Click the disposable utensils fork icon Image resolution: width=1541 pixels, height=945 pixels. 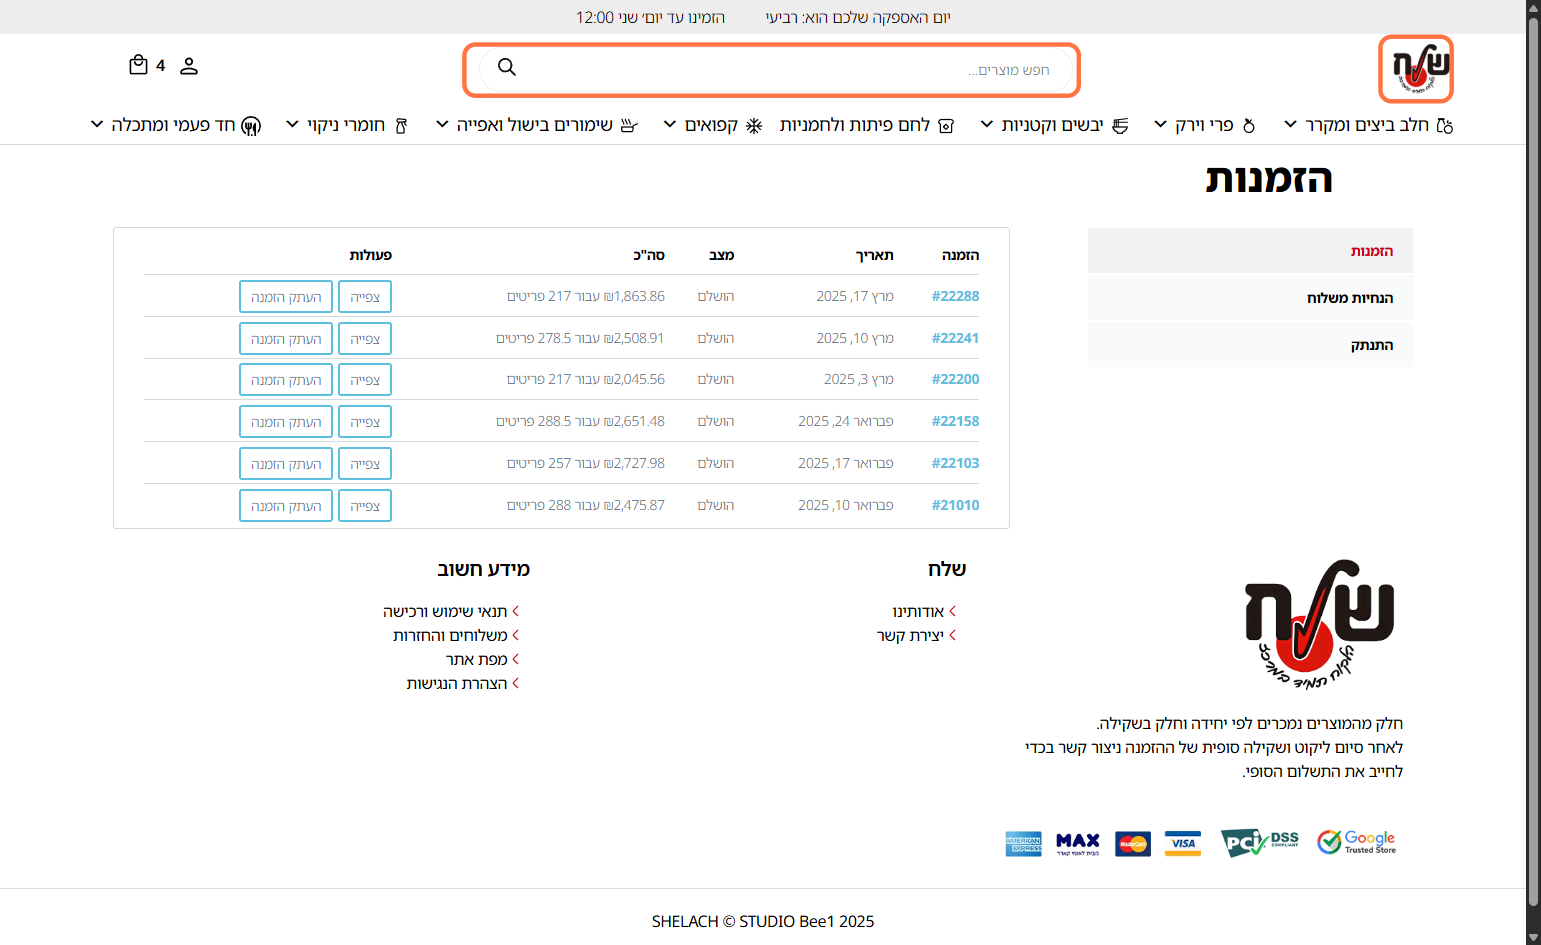point(251,125)
